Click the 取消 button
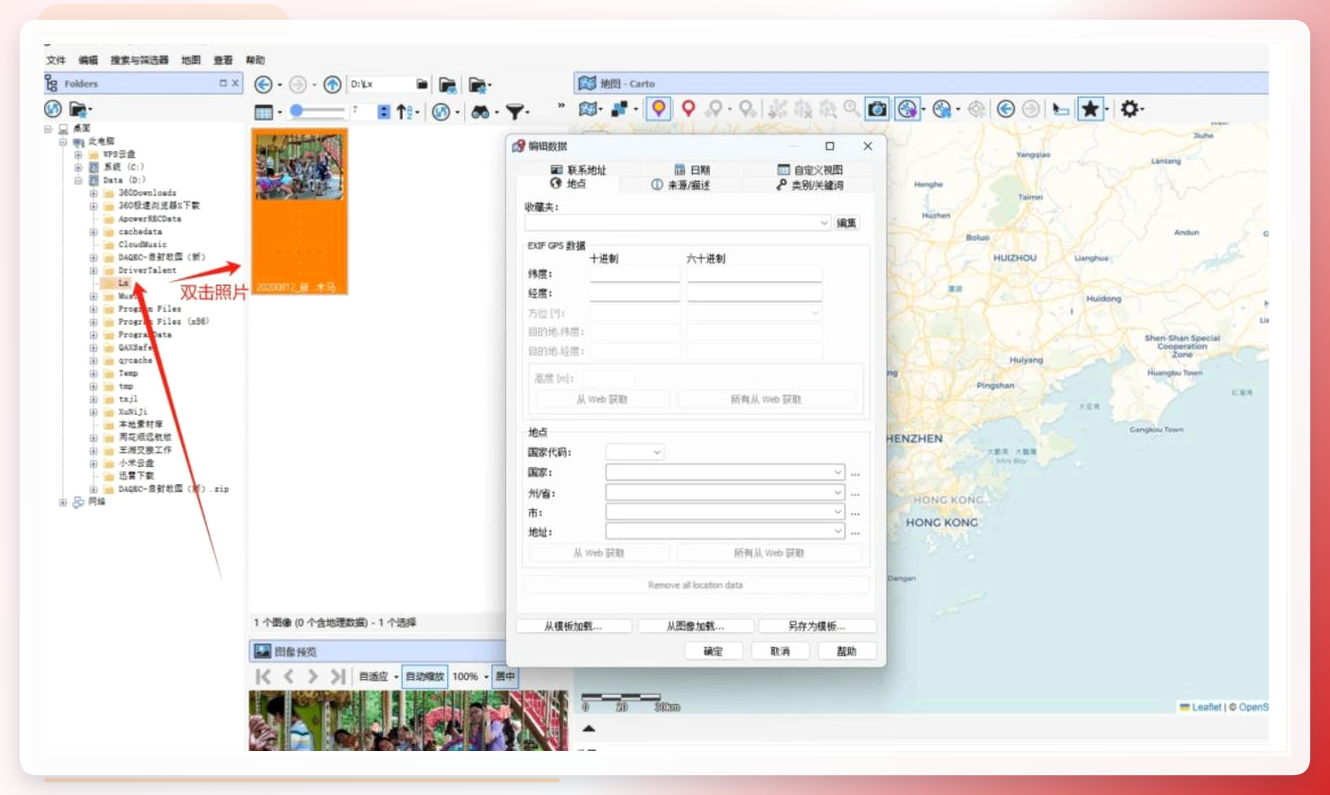This screenshot has height=795, width=1330. [780, 651]
